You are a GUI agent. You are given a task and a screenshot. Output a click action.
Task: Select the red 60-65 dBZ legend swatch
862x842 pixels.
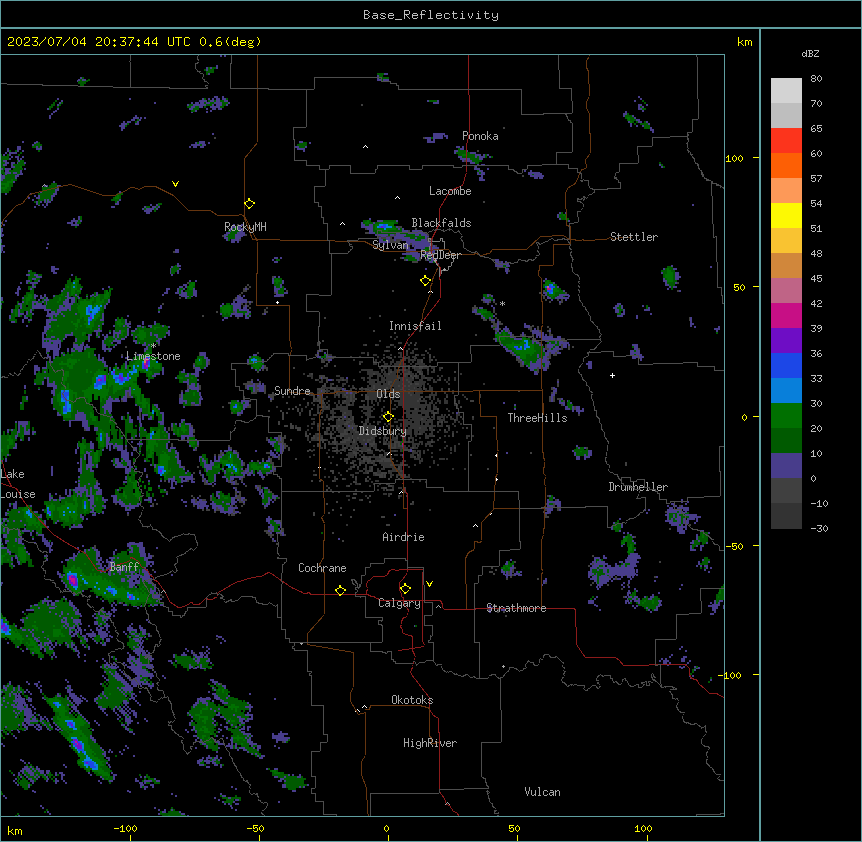tap(786, 141)
